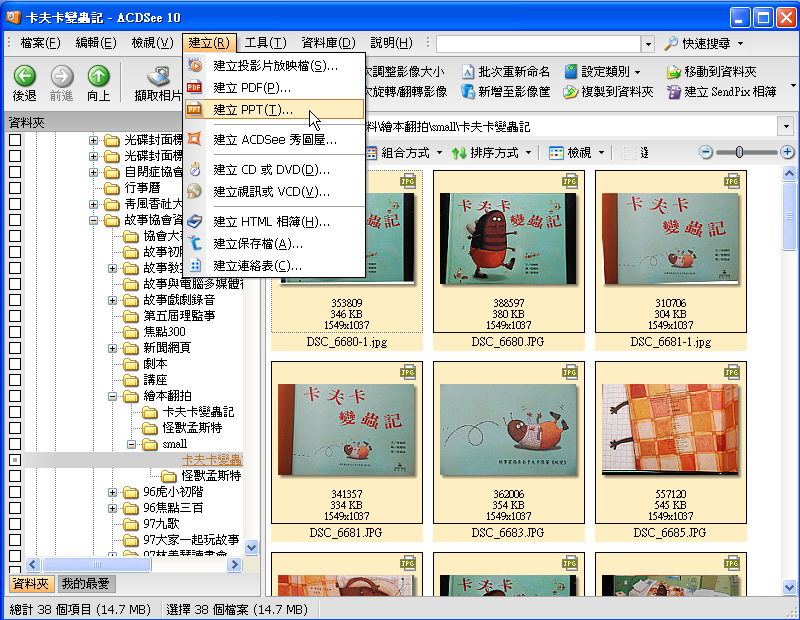800x620 pixels.
Task: Open the search box dropdown arrow
Action: click(648, 44)
